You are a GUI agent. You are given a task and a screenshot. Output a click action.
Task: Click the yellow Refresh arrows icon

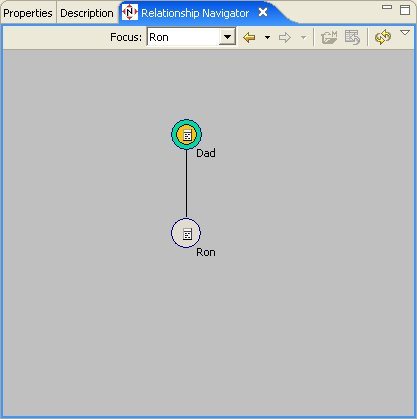click(383, 37)
